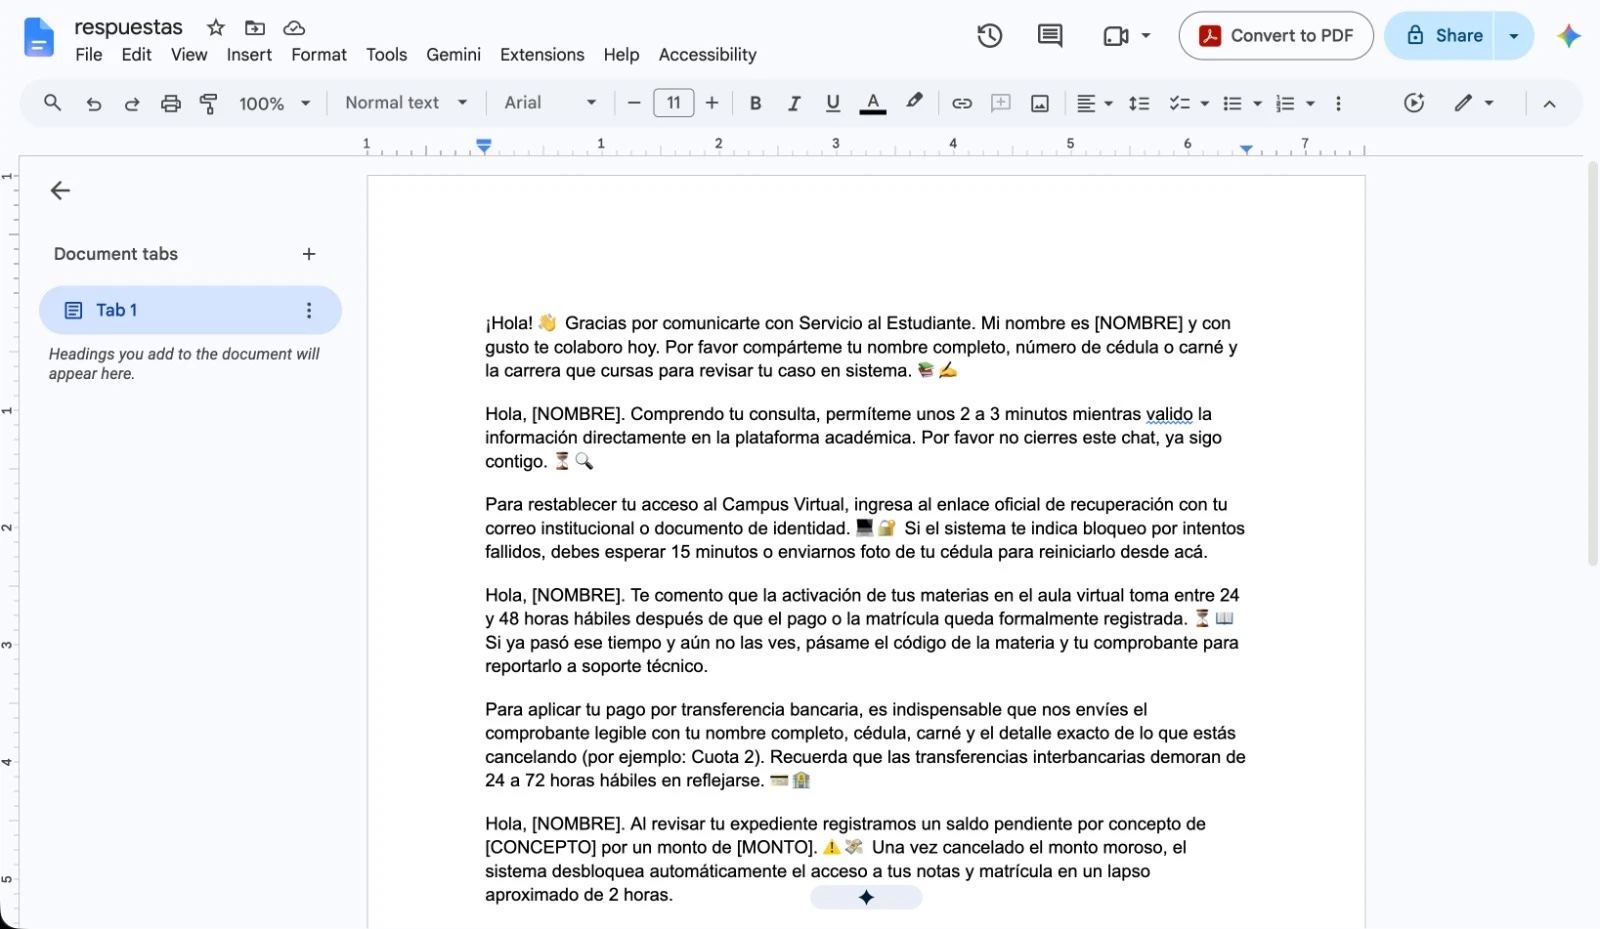Check cloud save status icon
The image size is (1600, 929).
click(294, 27)
